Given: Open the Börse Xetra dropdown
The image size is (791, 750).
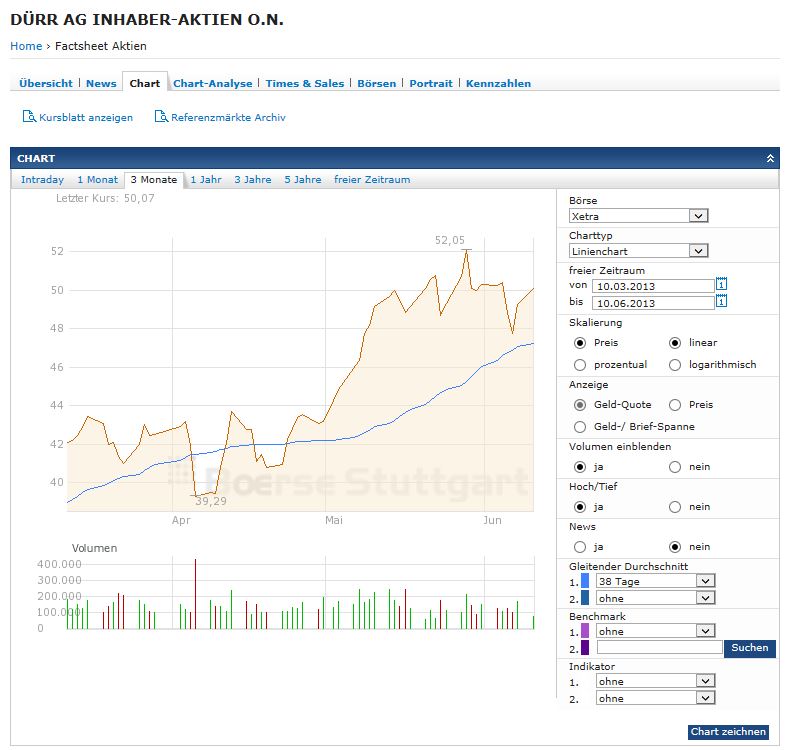Looking at the screenshot, I should point(698,216).
